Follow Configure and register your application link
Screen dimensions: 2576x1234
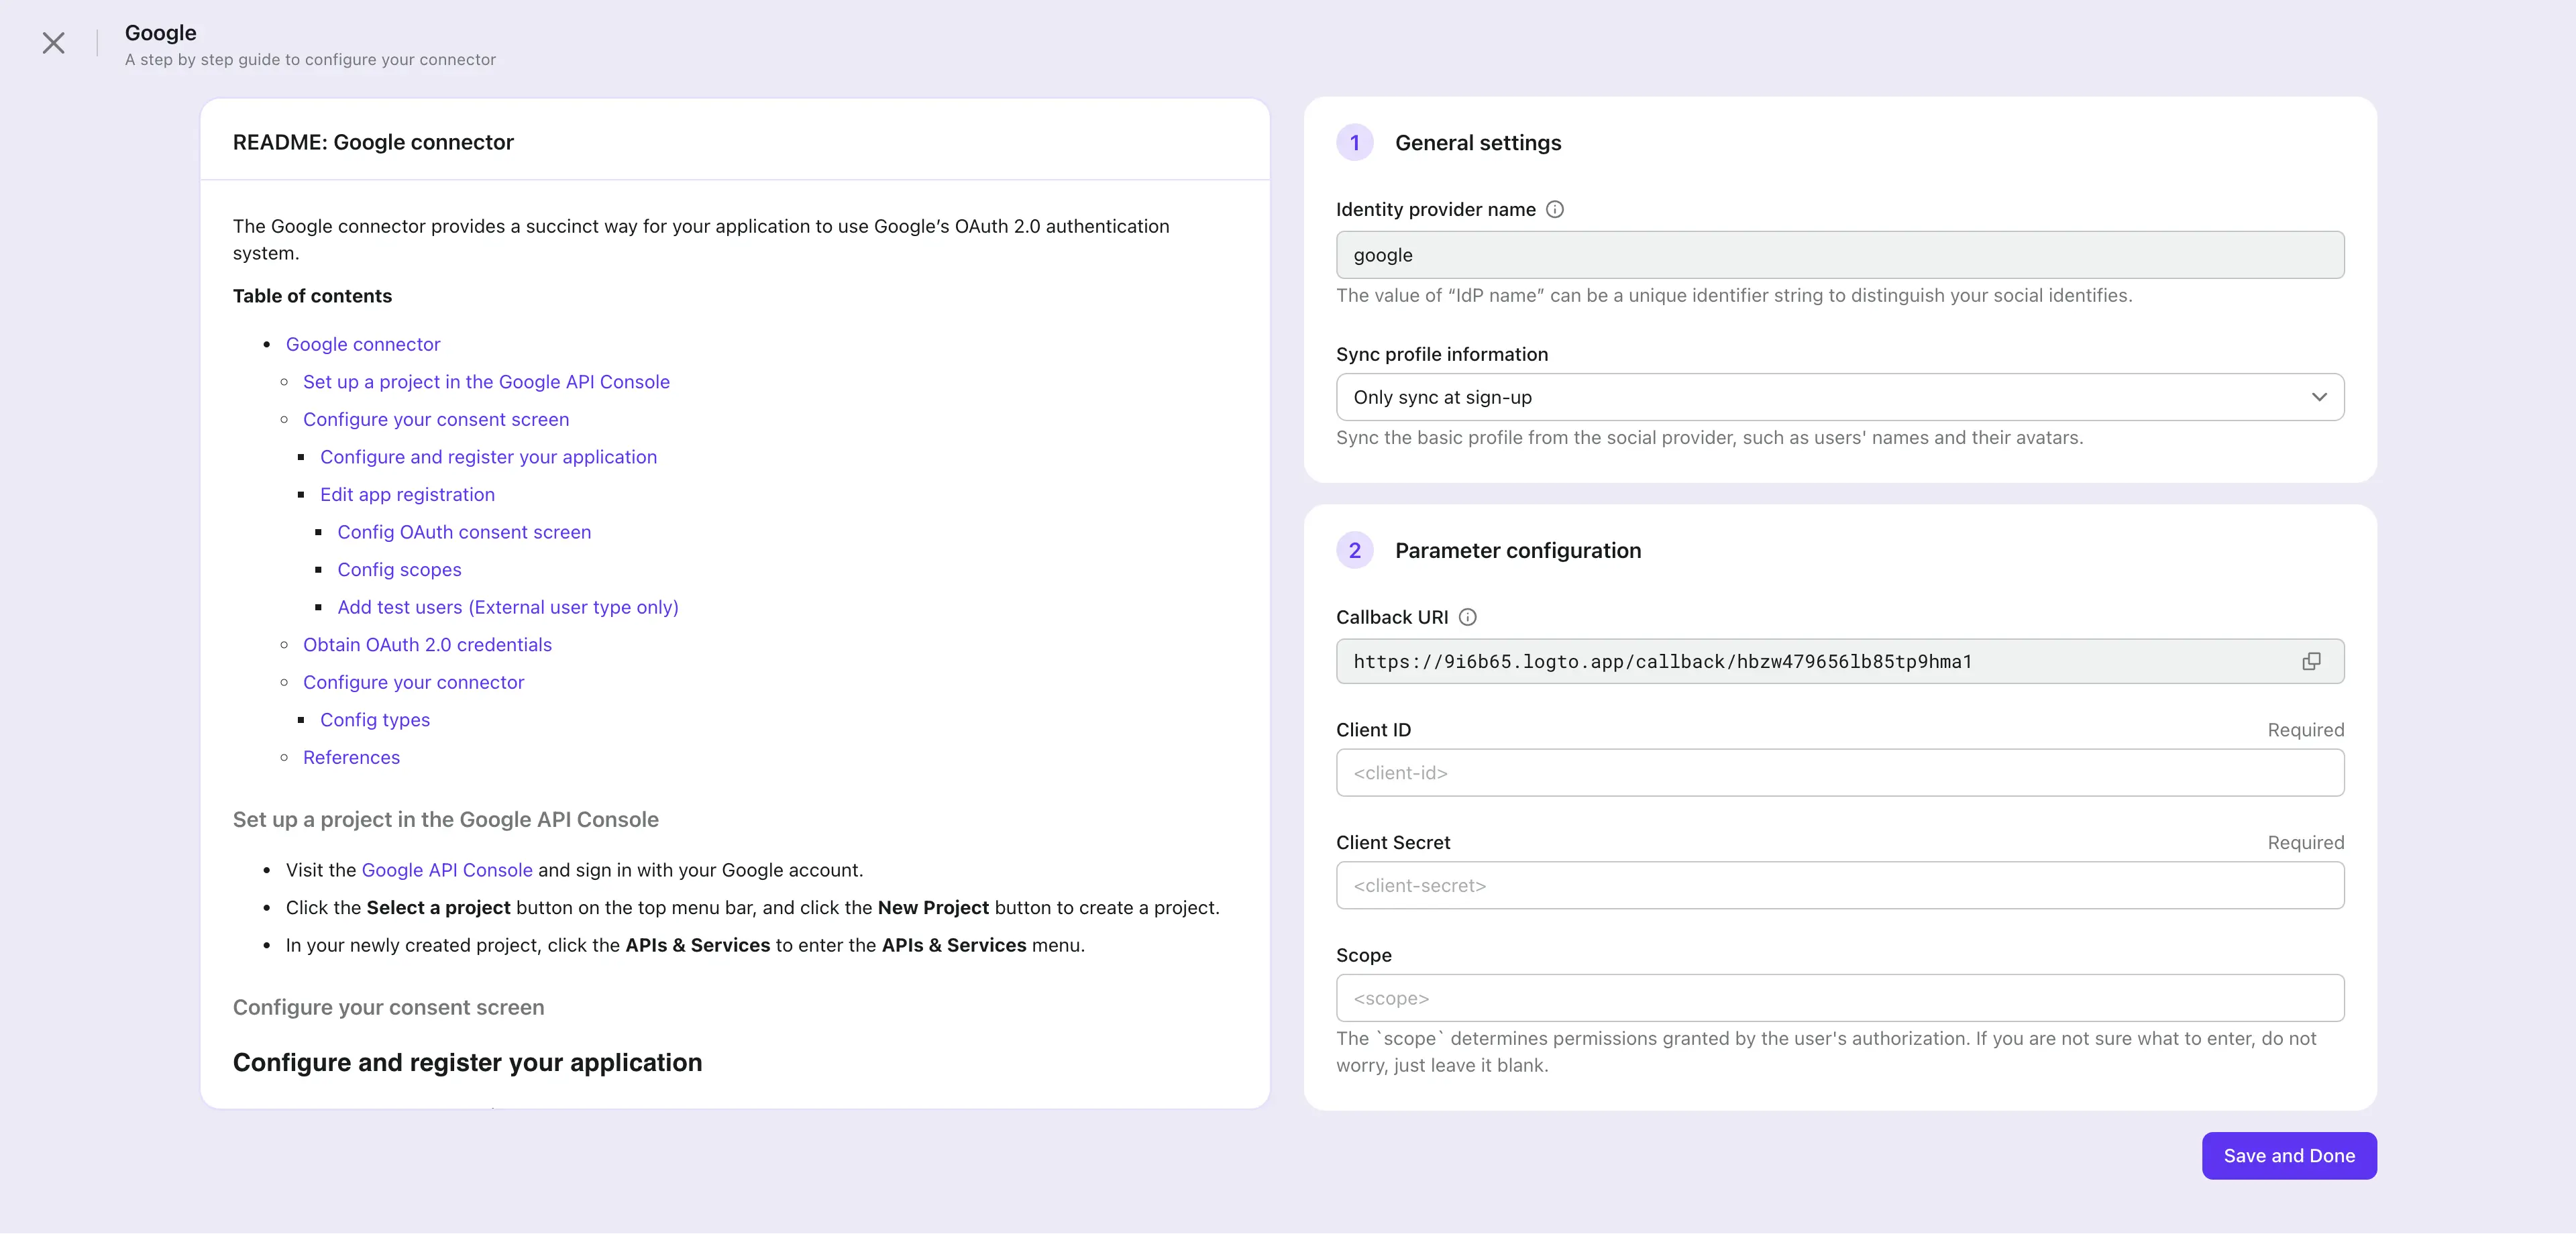coord(488,457)
